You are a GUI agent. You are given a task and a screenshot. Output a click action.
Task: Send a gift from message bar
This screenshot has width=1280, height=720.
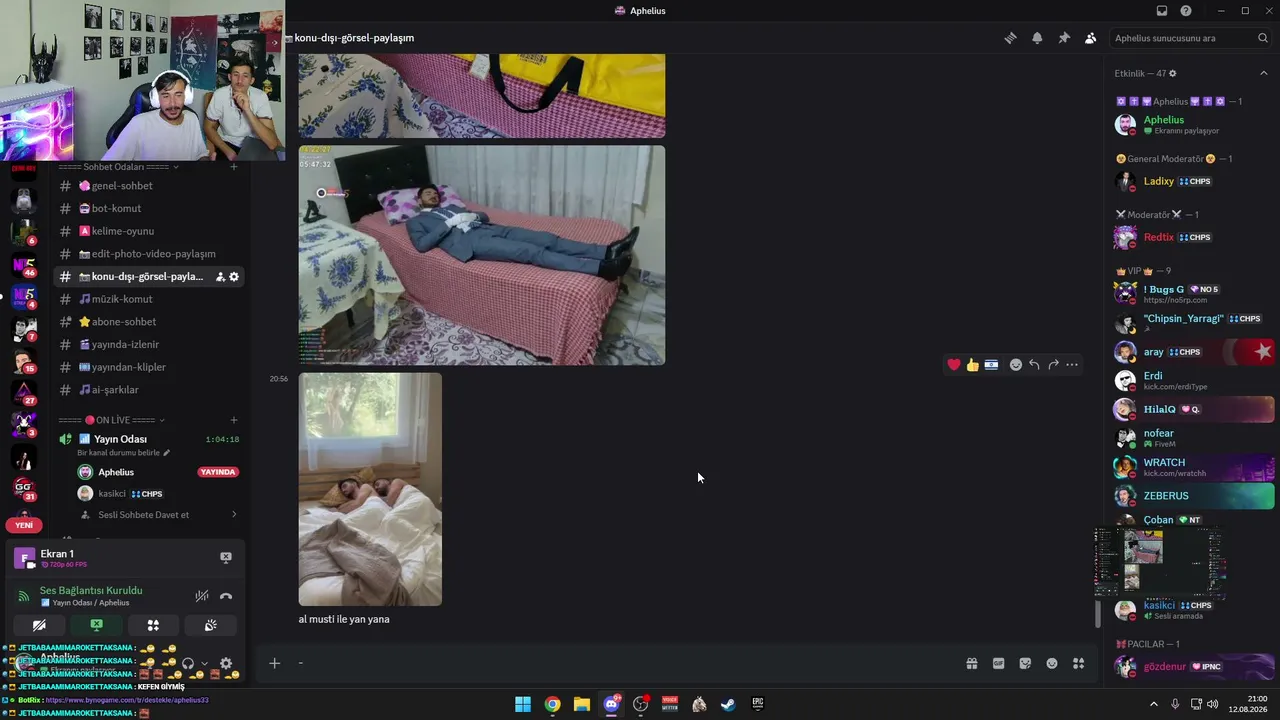(972, 663)
